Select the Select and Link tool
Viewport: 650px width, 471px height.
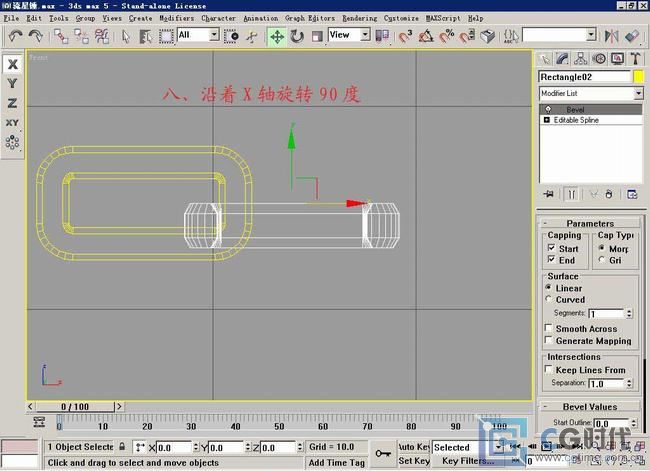(61, 36)
